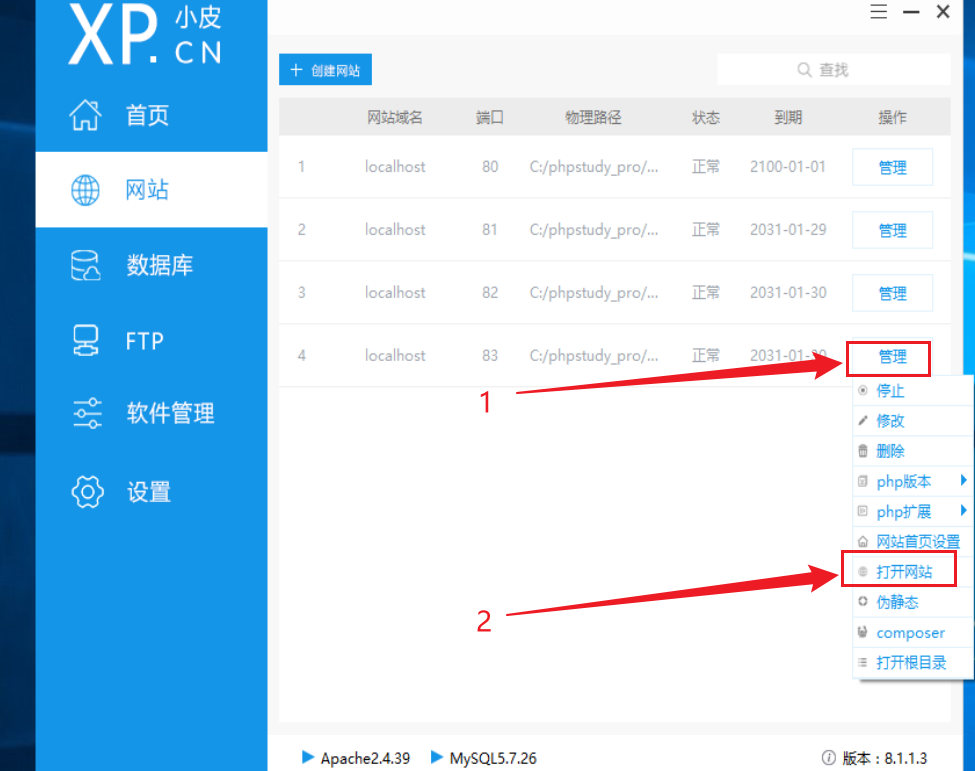Image resolution: width=975 pixels, height=771 pixels.
Task: Click the stop icon next to 停止
Action: pyautogui.click(x=862, y=390)
